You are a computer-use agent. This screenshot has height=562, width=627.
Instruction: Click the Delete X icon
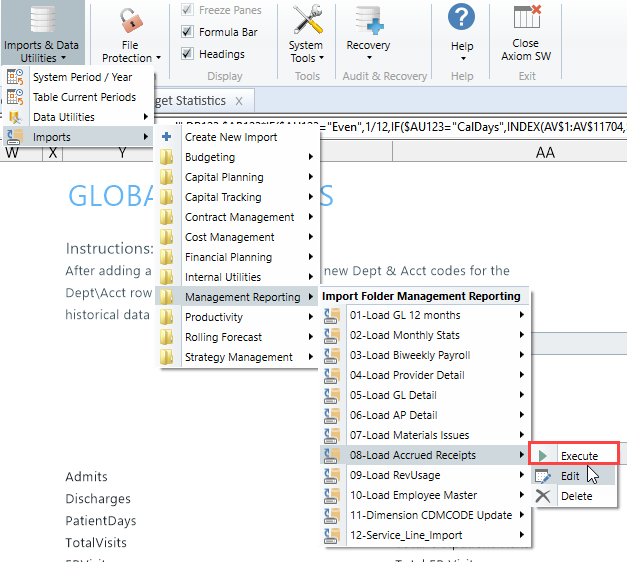(x=543, y=496)
